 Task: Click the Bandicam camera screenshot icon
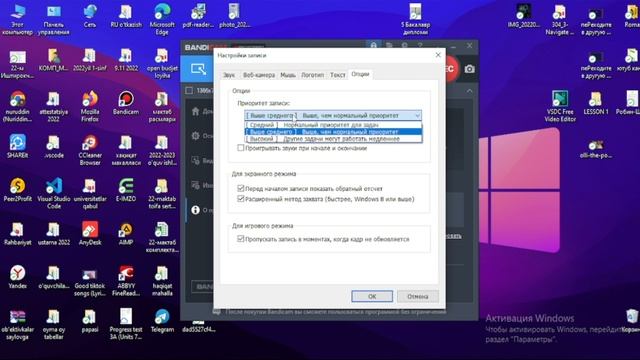[x=469, y=69]
